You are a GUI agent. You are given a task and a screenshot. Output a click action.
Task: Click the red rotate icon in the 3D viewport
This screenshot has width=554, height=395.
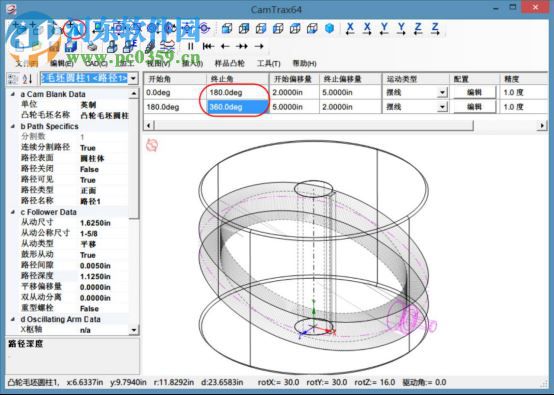click(152, 145)
